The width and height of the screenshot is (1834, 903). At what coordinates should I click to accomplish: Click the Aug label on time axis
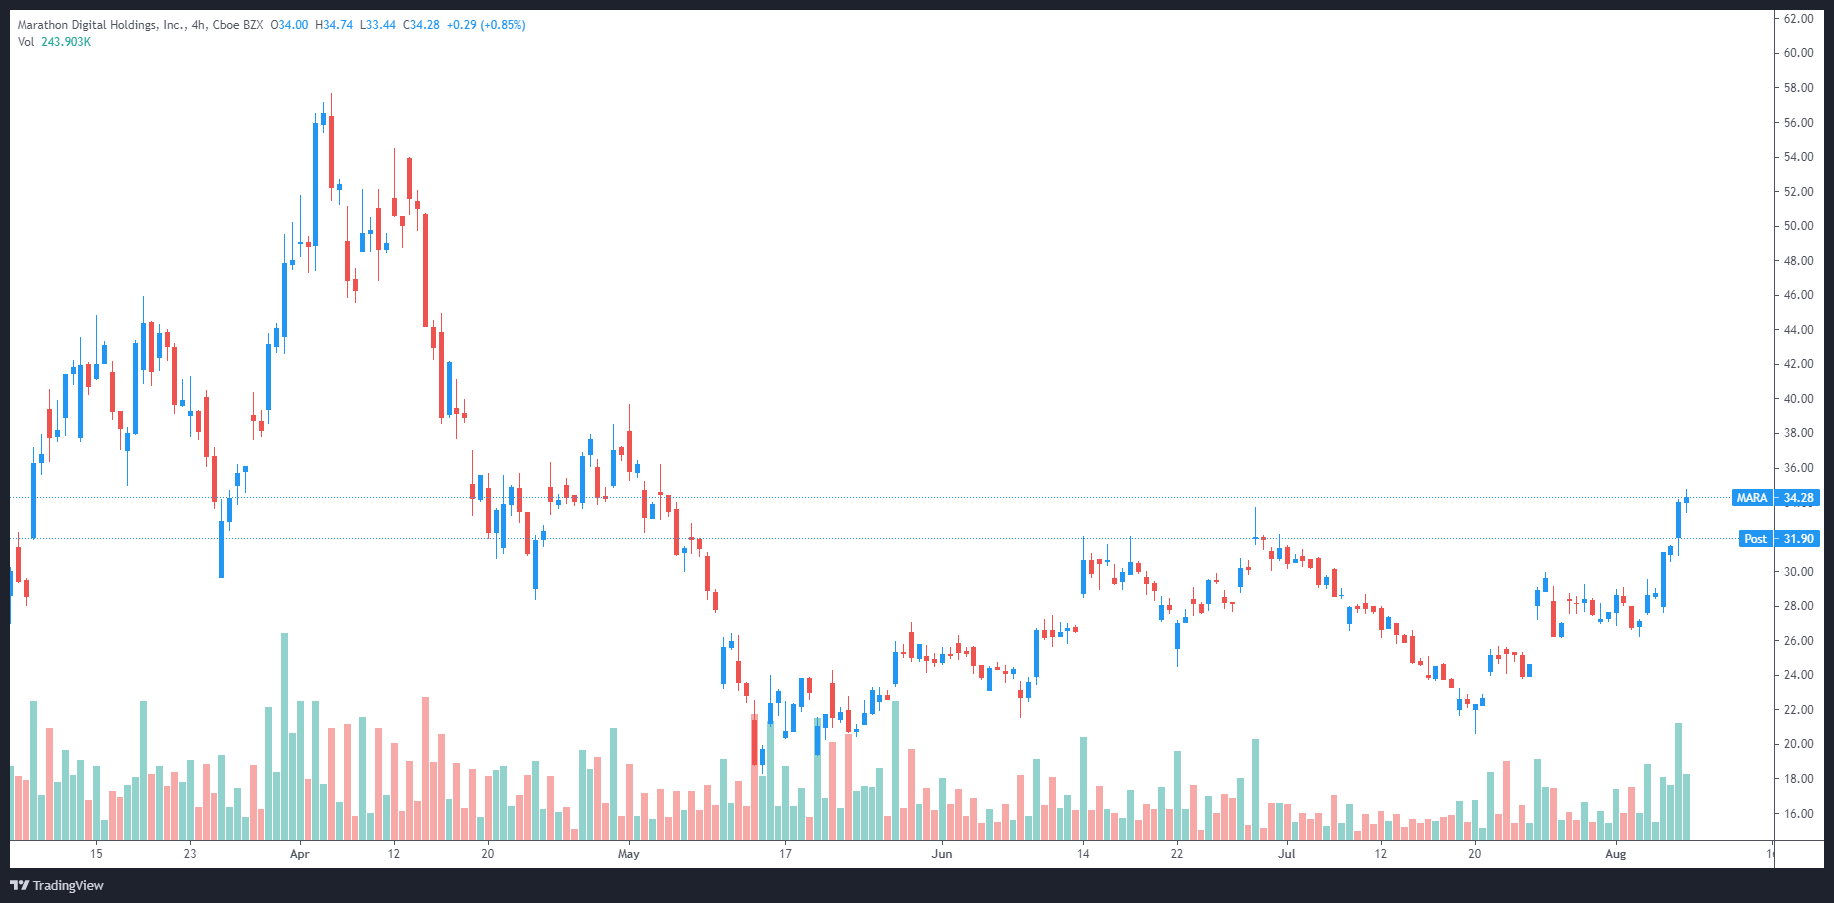[1615, 854]
